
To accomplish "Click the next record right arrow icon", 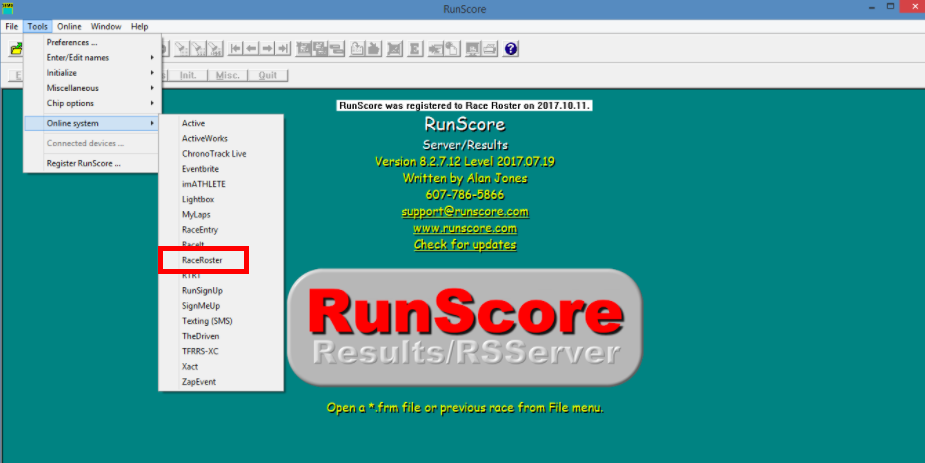I will (267, 49).
